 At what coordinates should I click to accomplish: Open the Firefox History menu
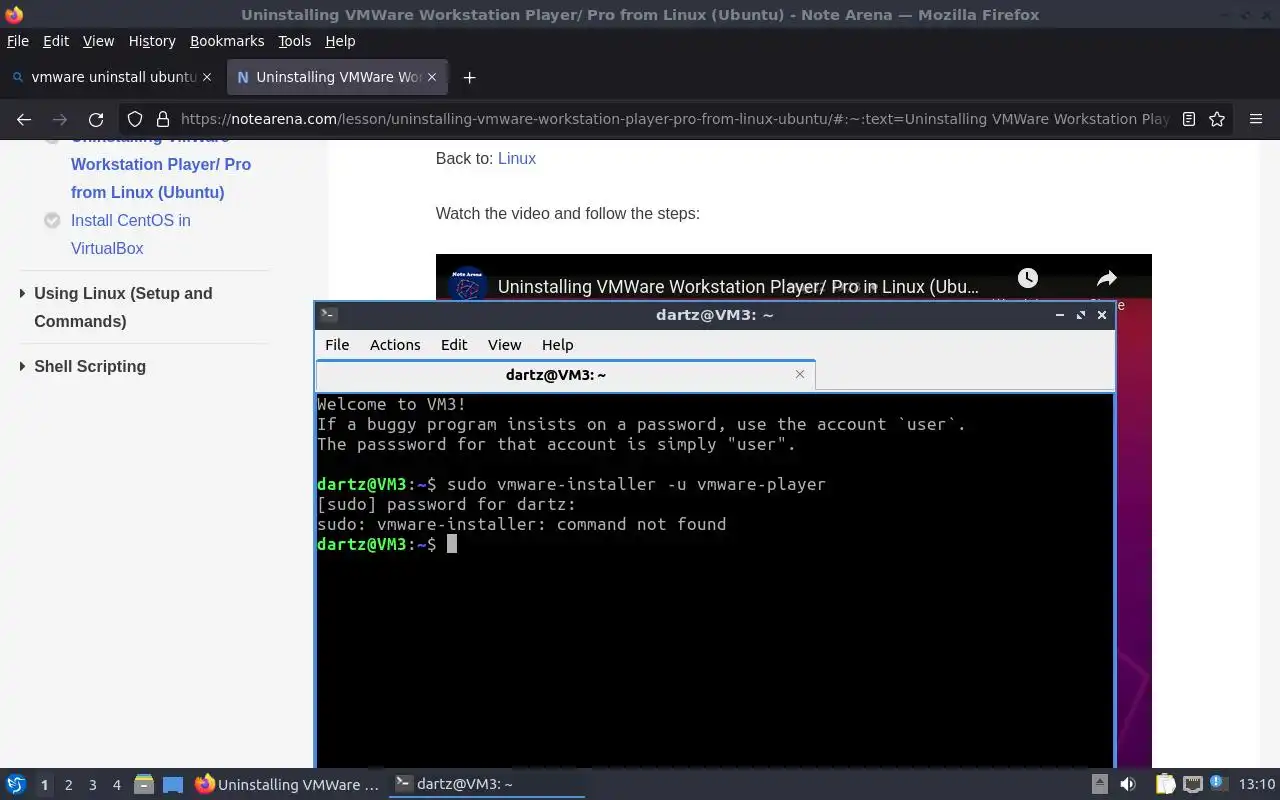(152, 41)
